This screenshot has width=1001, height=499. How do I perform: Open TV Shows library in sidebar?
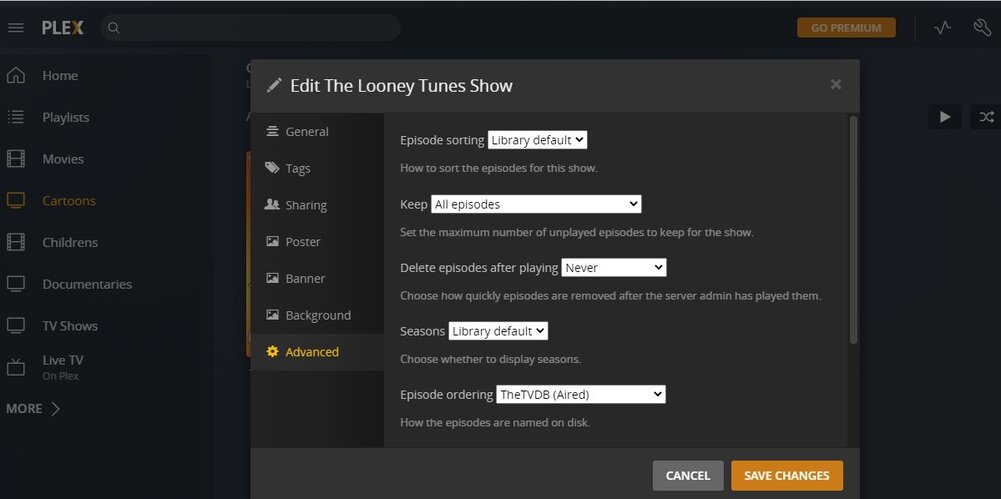[70, 325]
